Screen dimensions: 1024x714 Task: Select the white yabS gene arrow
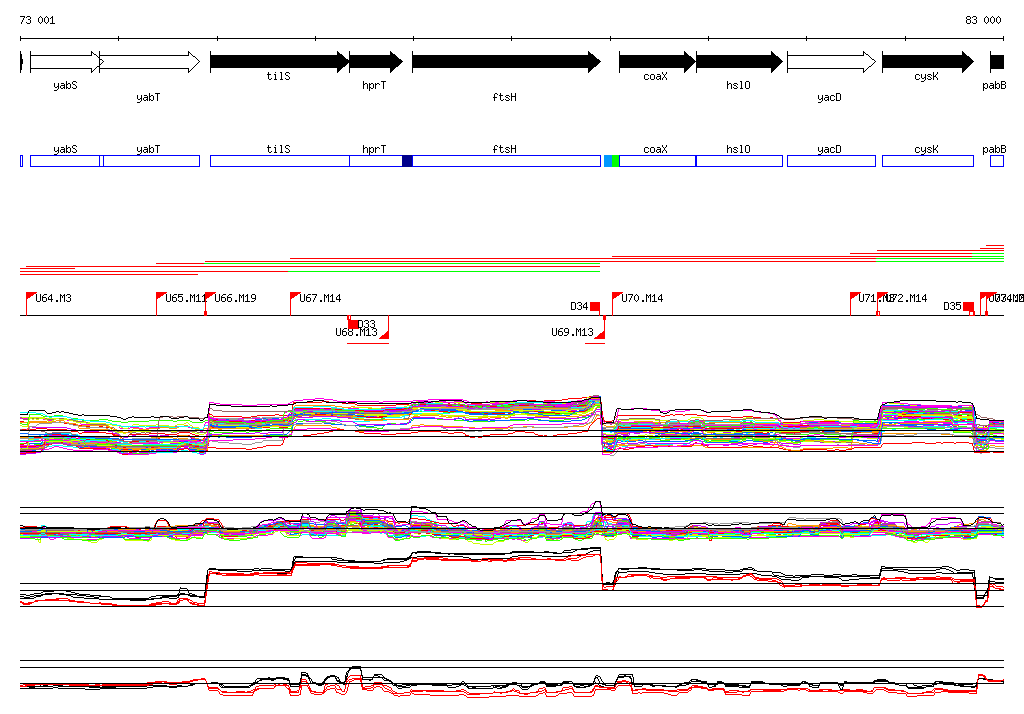[x=65, y=62]
